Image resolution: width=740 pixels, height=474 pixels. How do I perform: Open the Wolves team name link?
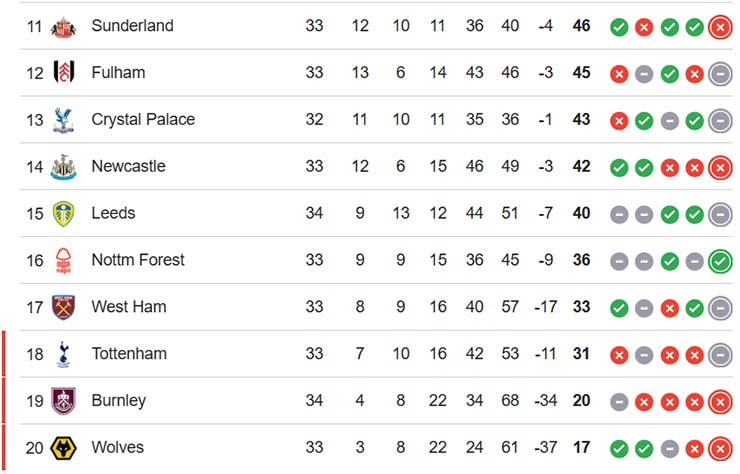point(117,448)
